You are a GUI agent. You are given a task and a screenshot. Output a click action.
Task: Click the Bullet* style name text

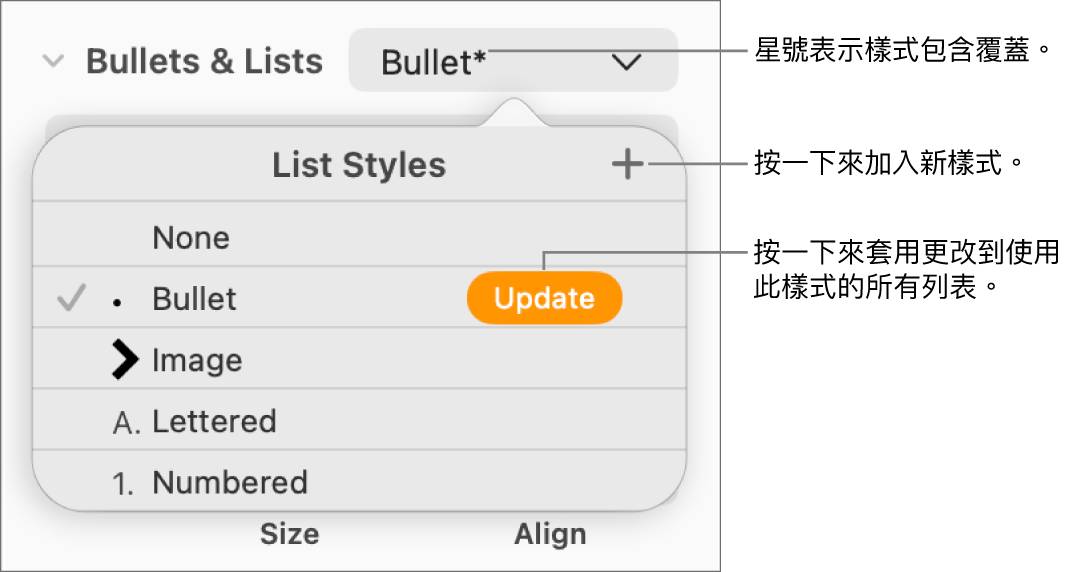434,63
